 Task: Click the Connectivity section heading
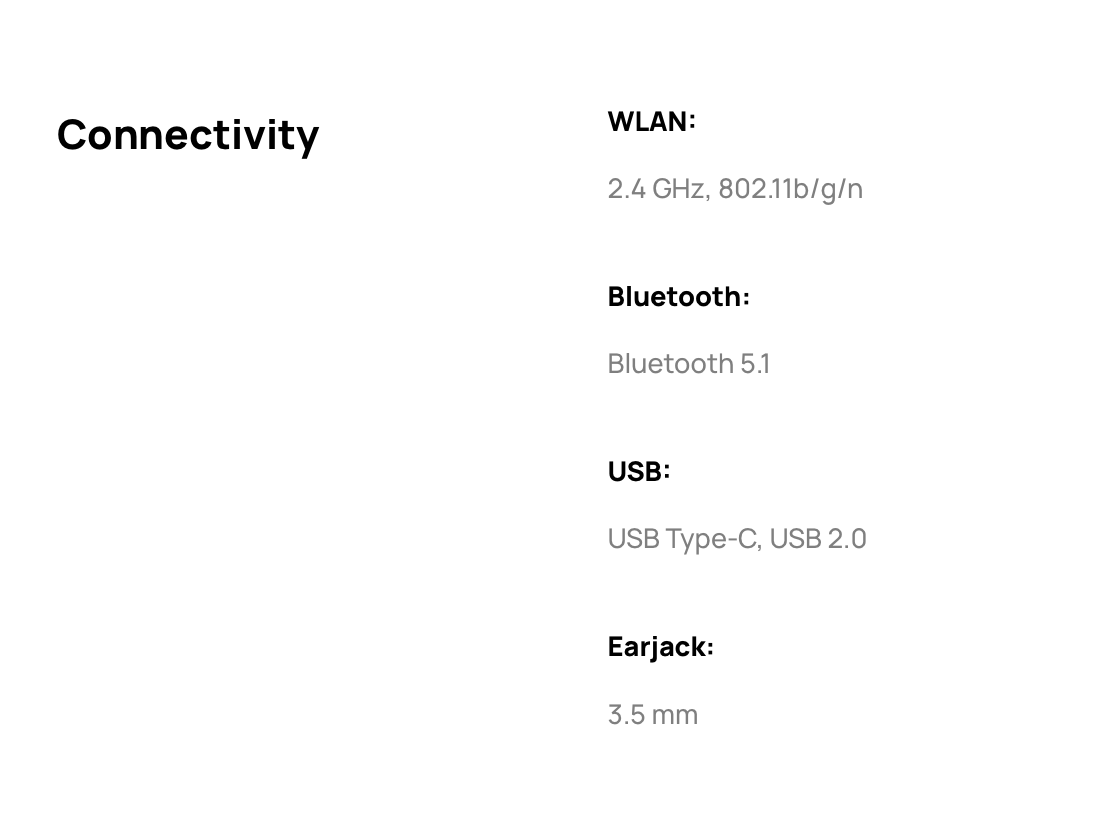188,134
